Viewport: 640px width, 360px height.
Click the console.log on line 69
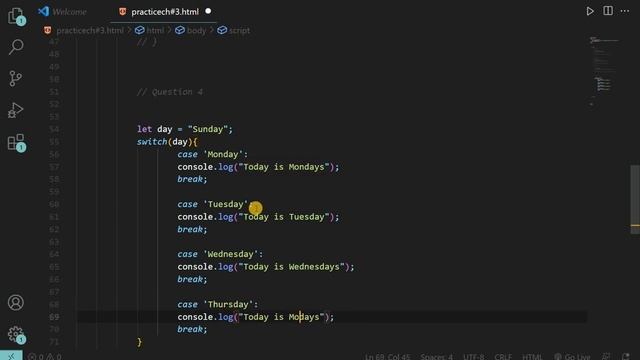[256, 317]
